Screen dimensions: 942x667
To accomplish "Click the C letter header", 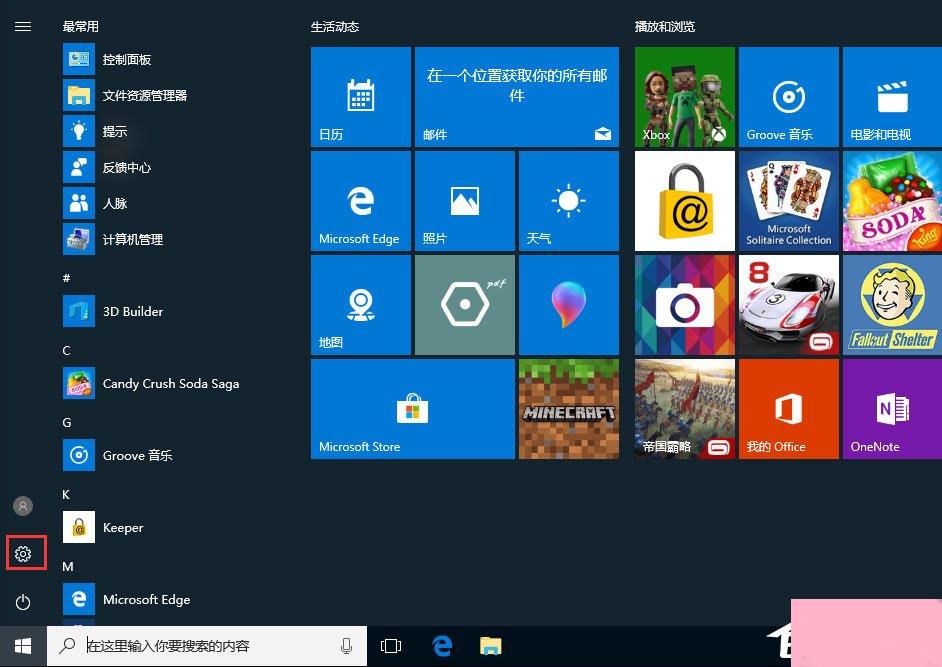I will point(67,350).
